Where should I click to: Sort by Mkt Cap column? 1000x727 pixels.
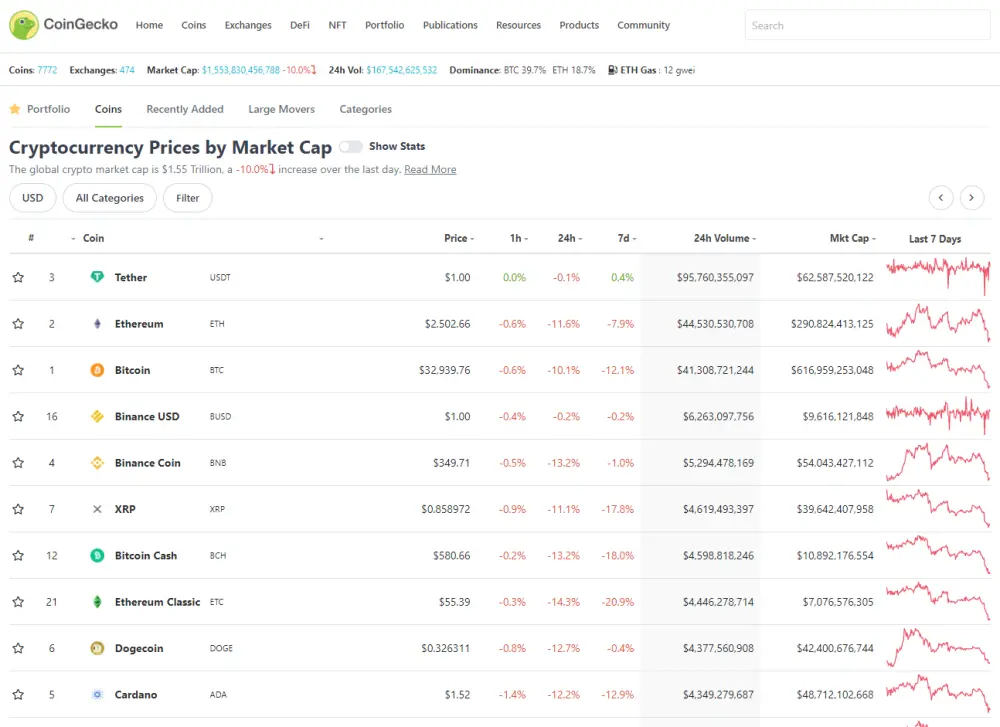point(852,238)
